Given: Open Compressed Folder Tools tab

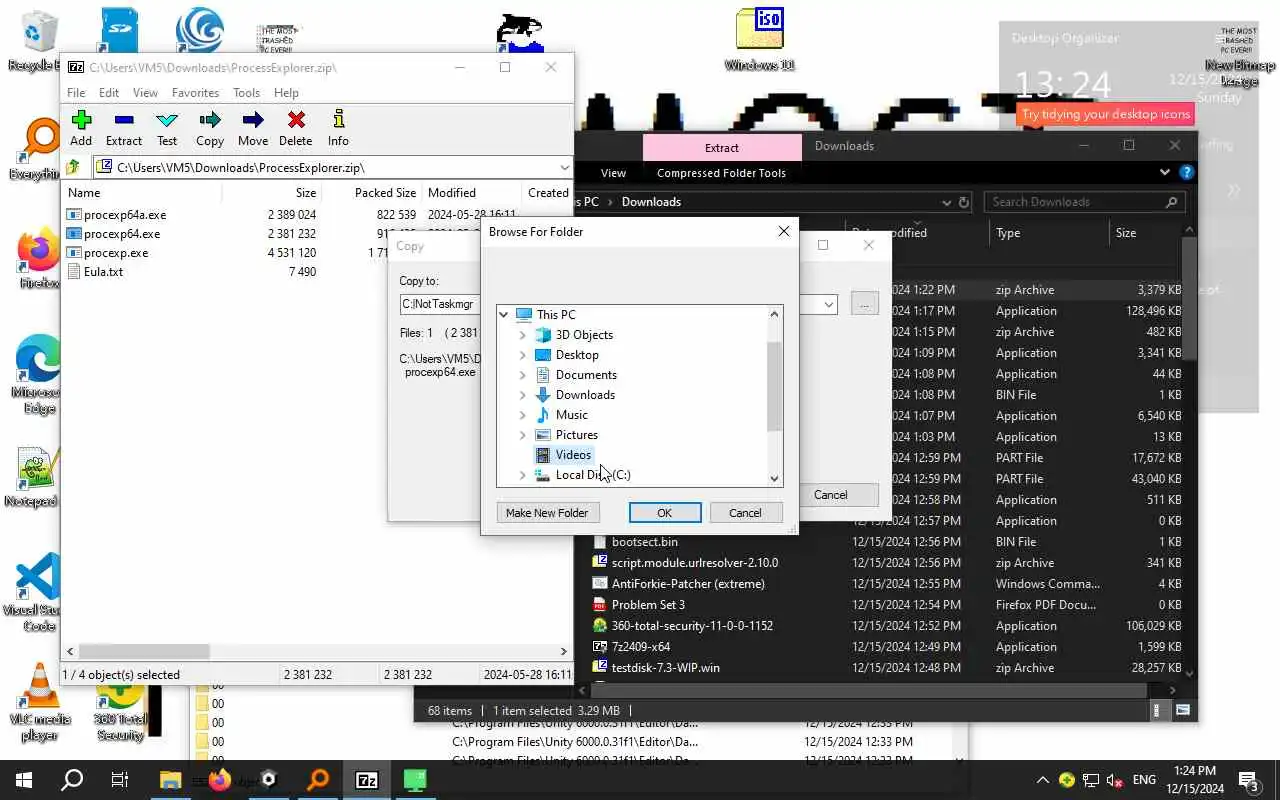Looking at the screenshot, I should 721,173.
